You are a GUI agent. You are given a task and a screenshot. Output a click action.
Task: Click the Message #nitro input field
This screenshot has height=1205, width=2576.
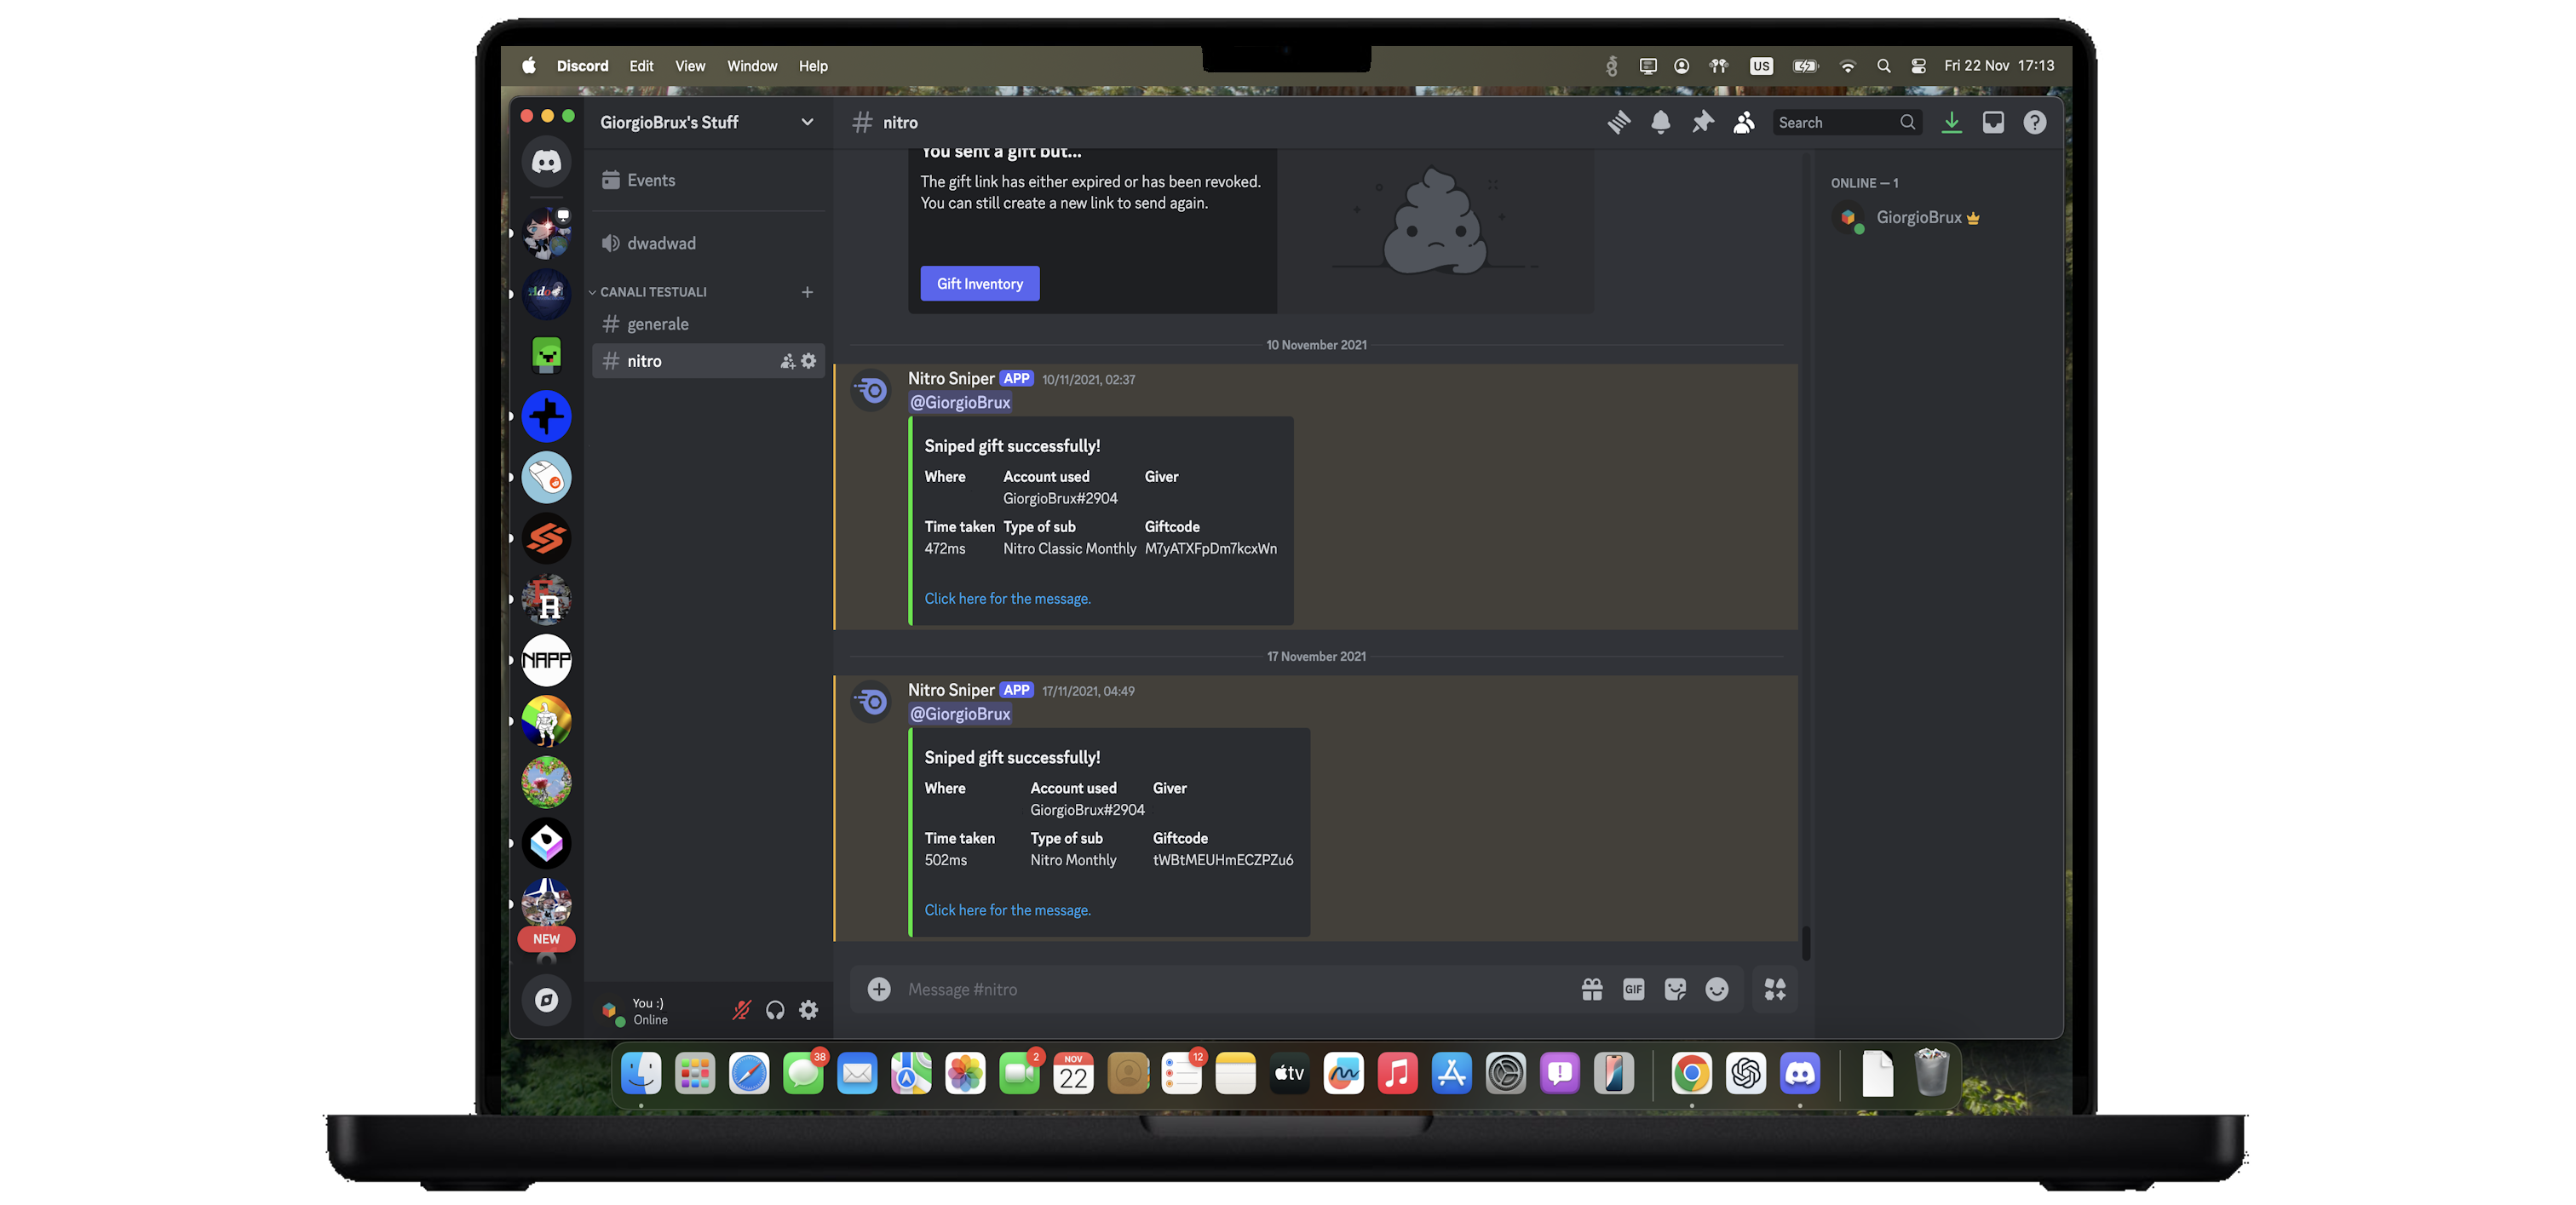[x=1235, y=989]
